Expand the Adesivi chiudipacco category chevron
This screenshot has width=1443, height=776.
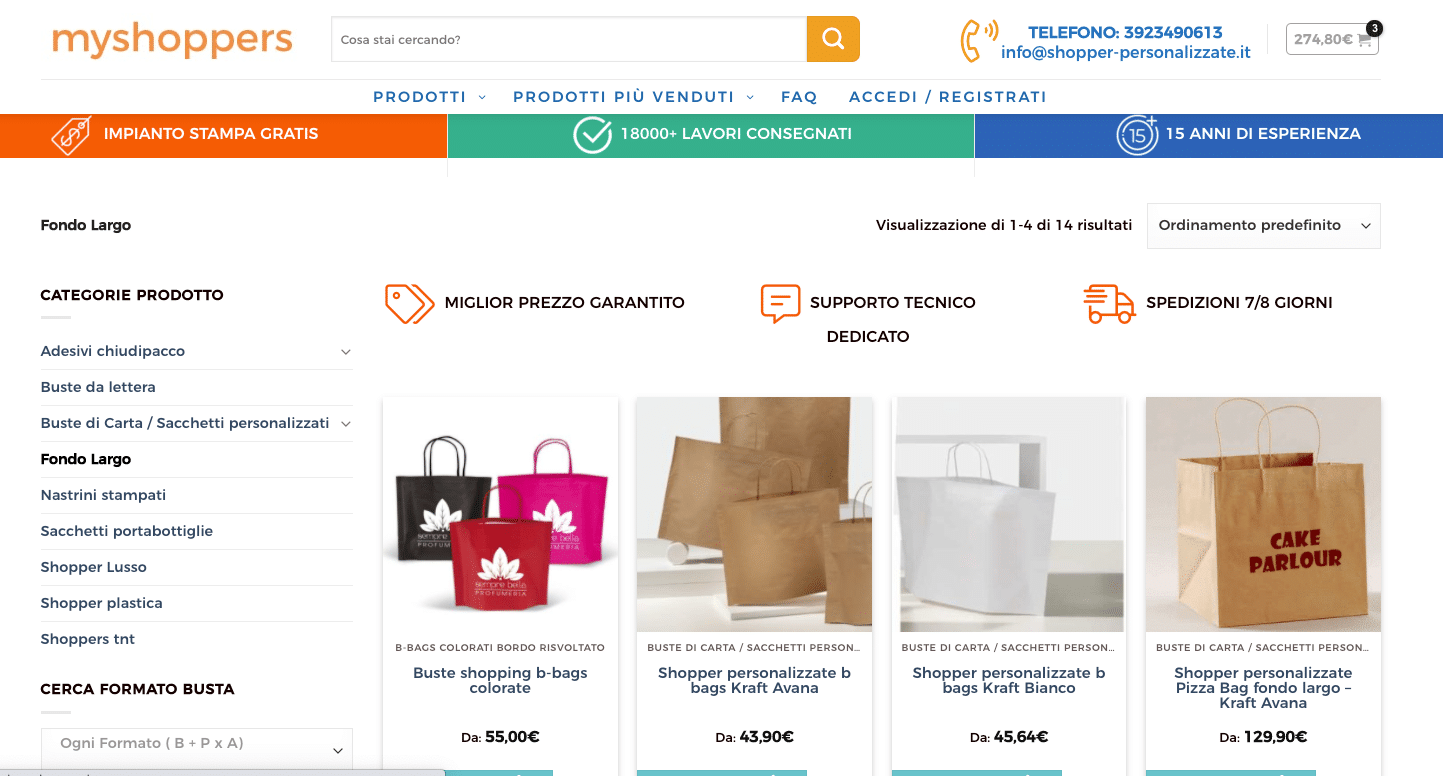[x=345, y=352]
